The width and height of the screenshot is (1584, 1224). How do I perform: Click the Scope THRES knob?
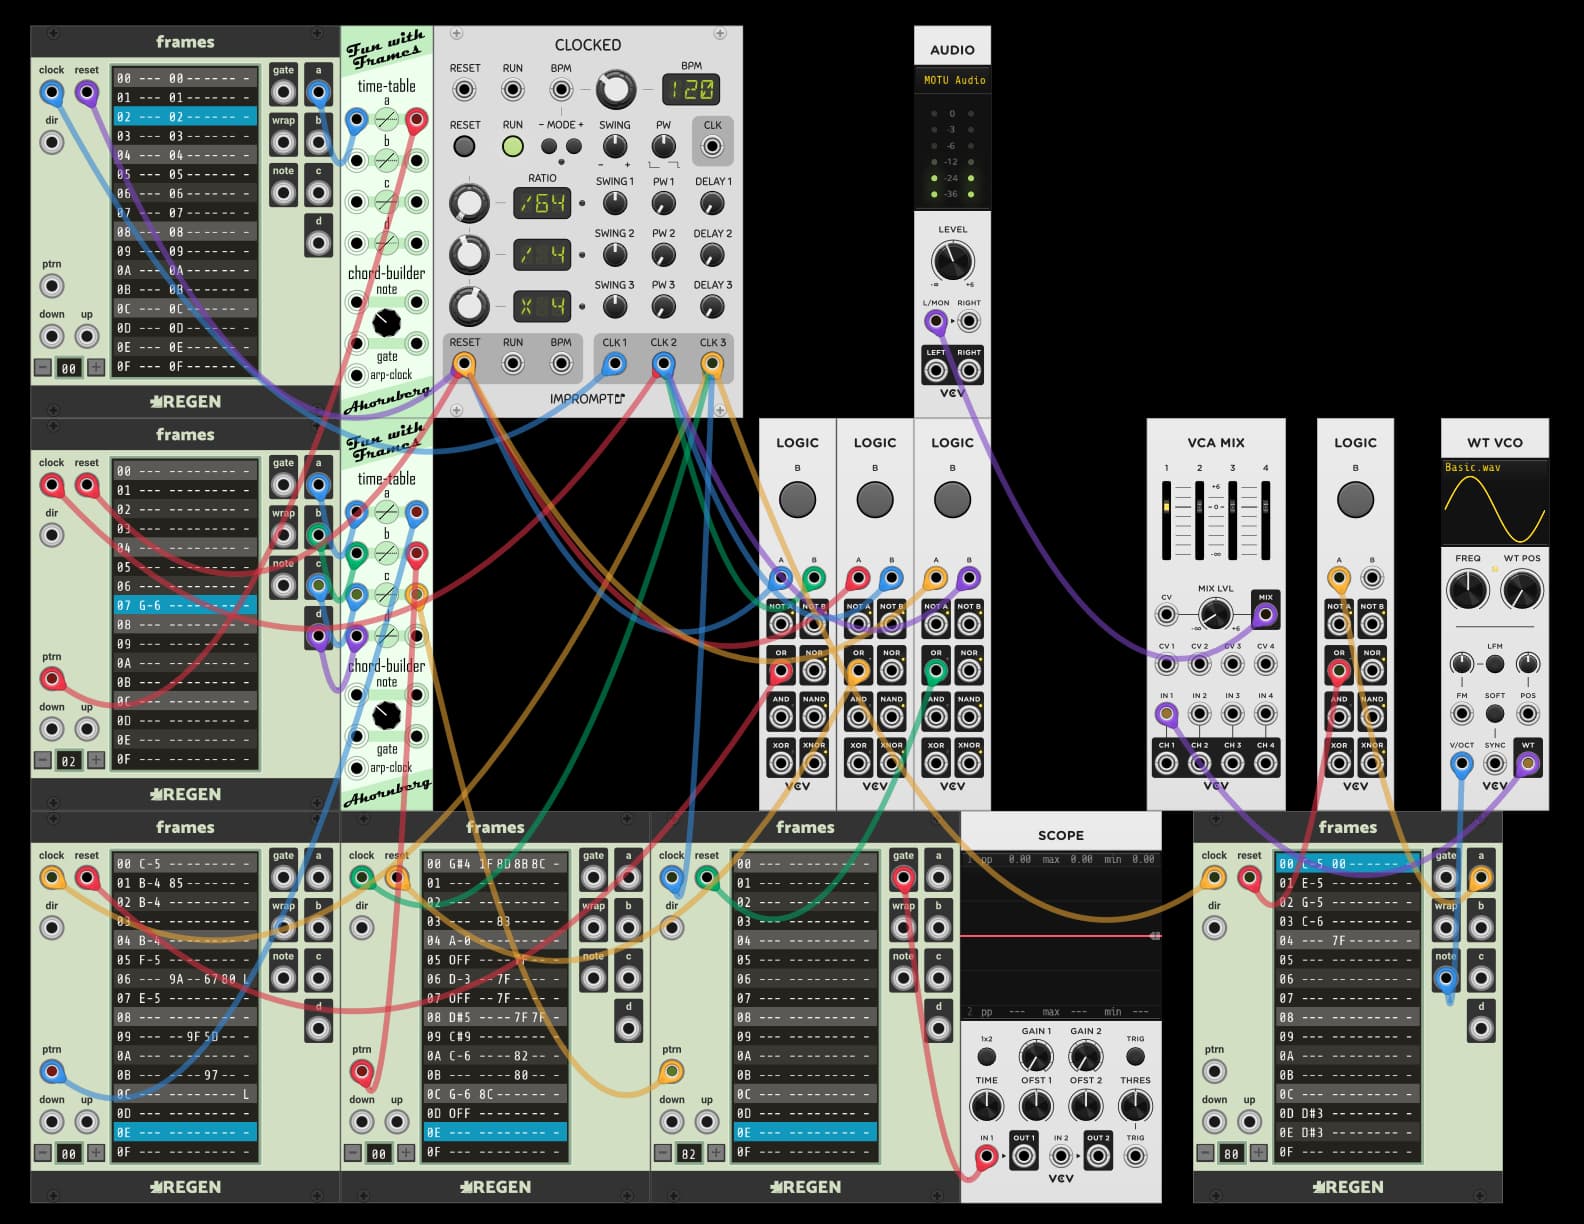pyautogui.click(x=1134, y=1106)
